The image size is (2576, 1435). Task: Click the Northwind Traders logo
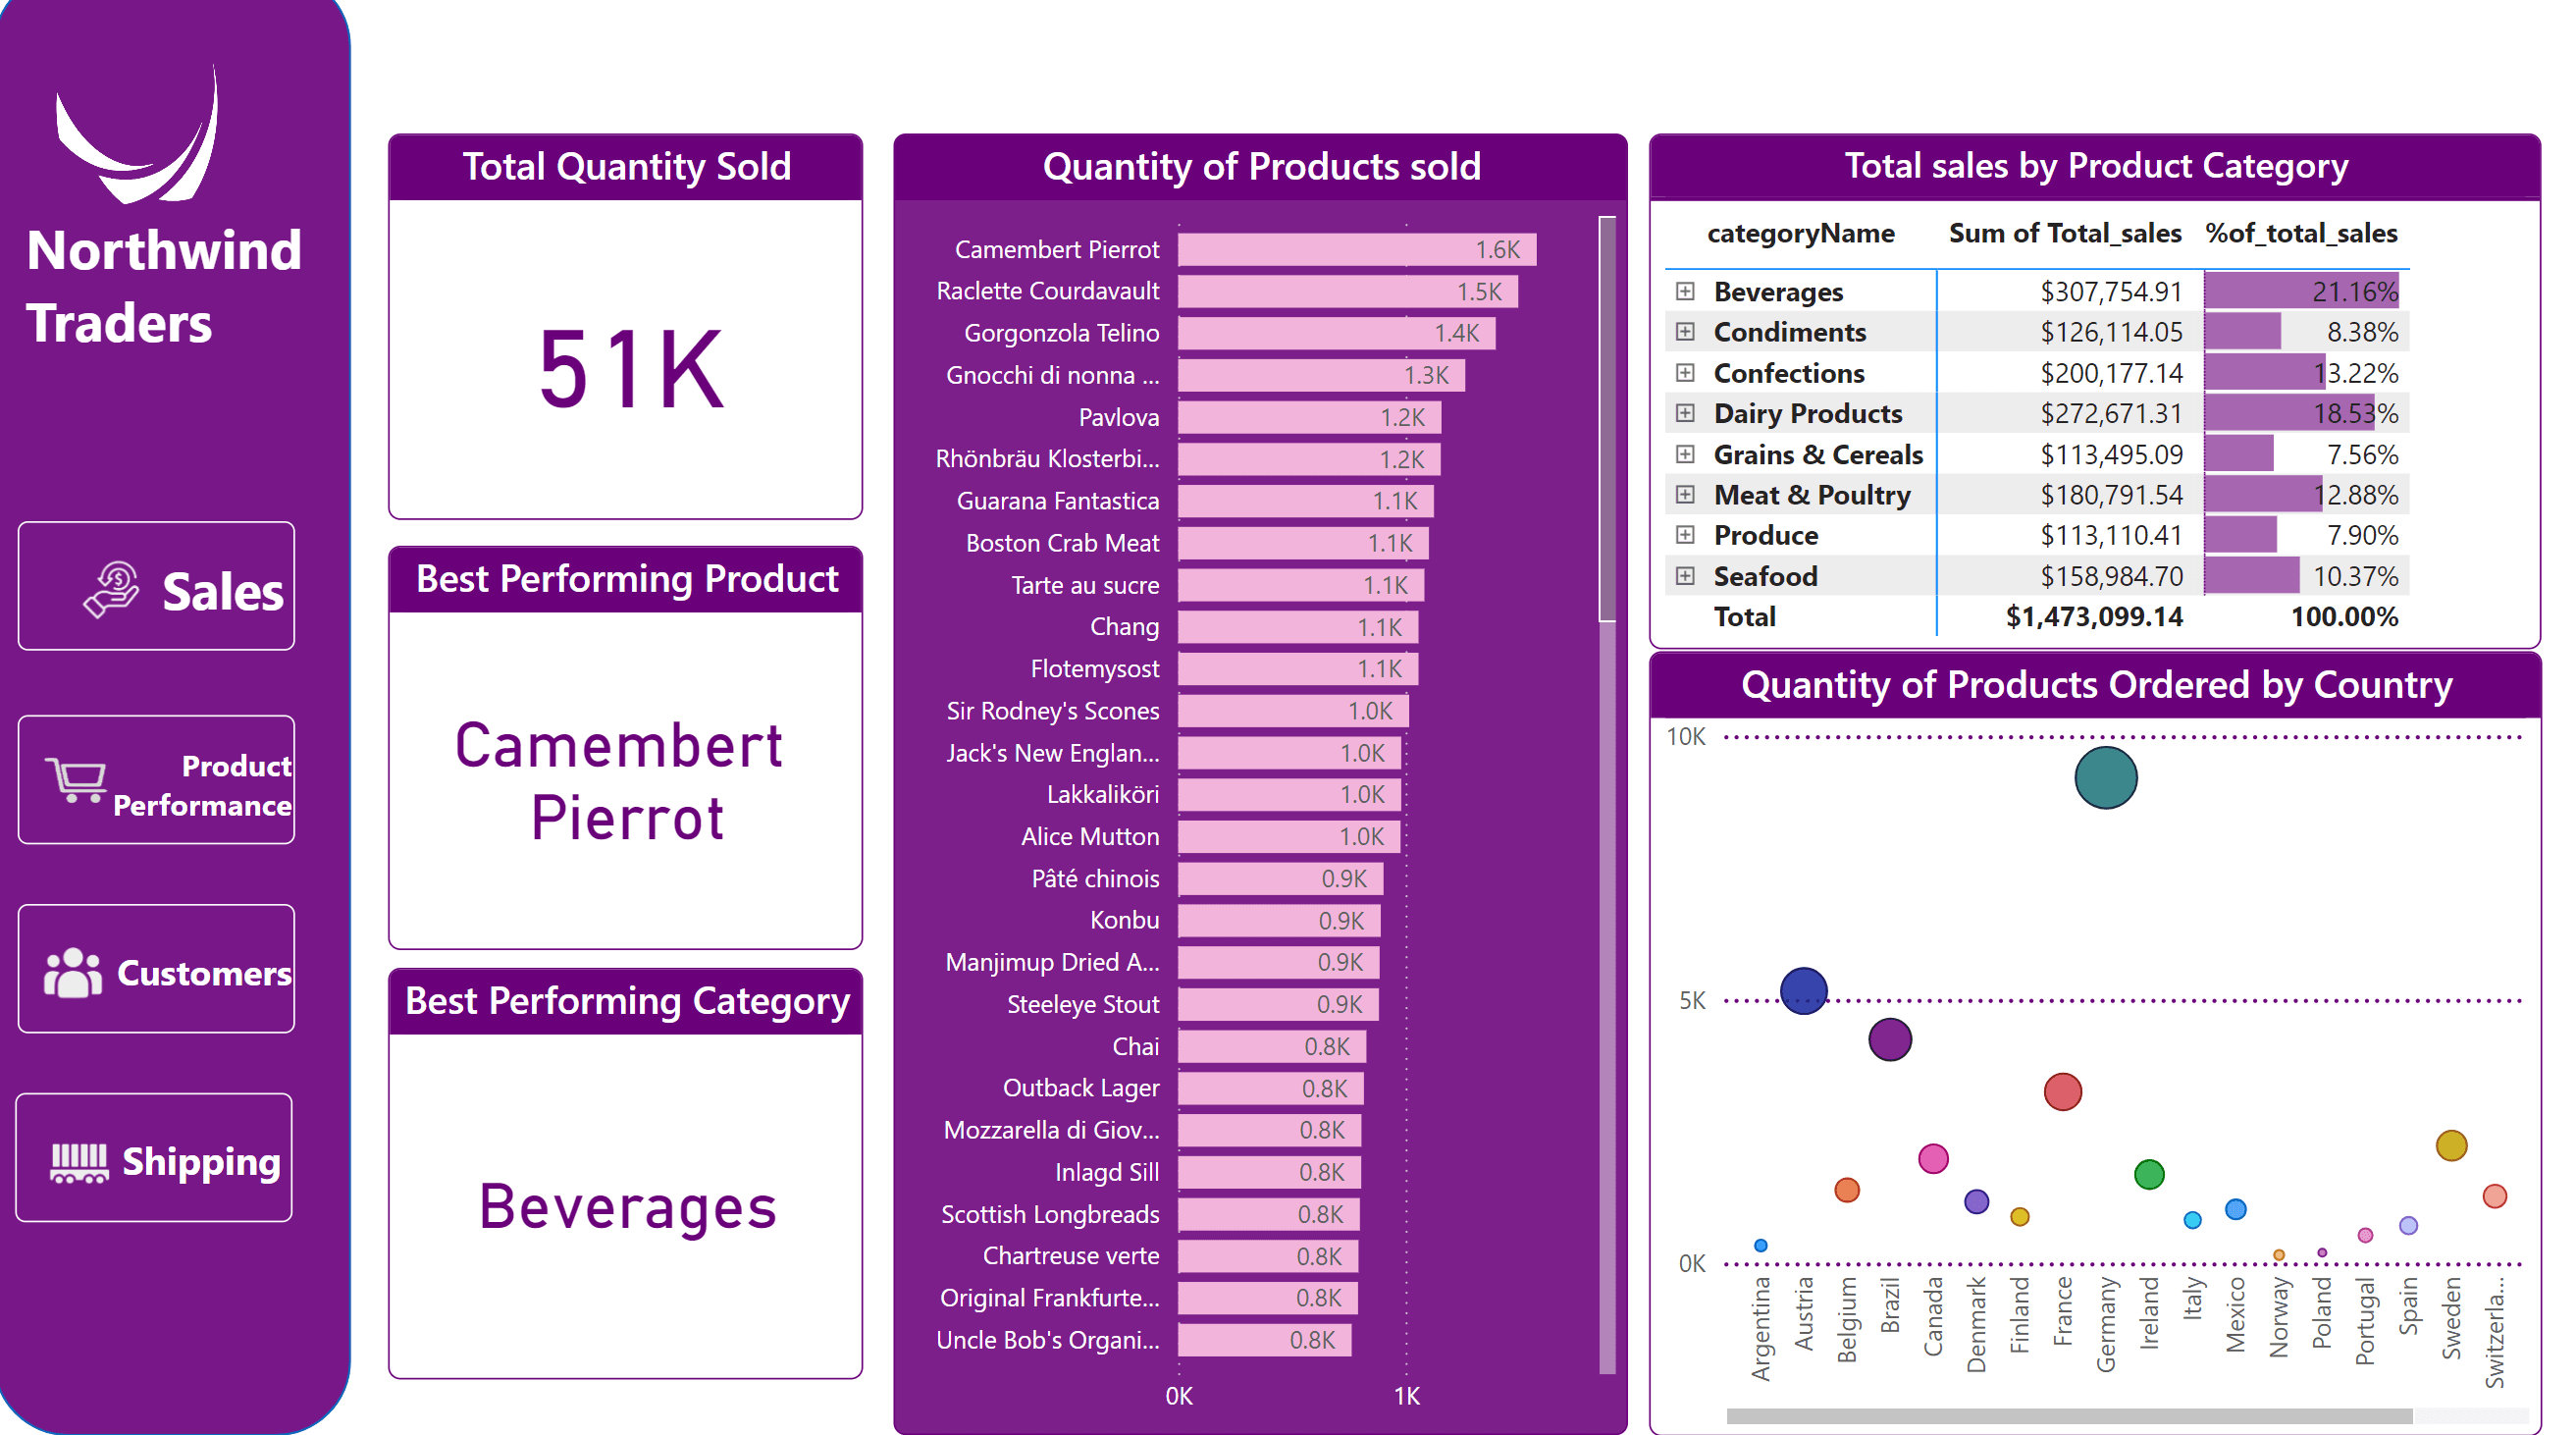point(138,135)
